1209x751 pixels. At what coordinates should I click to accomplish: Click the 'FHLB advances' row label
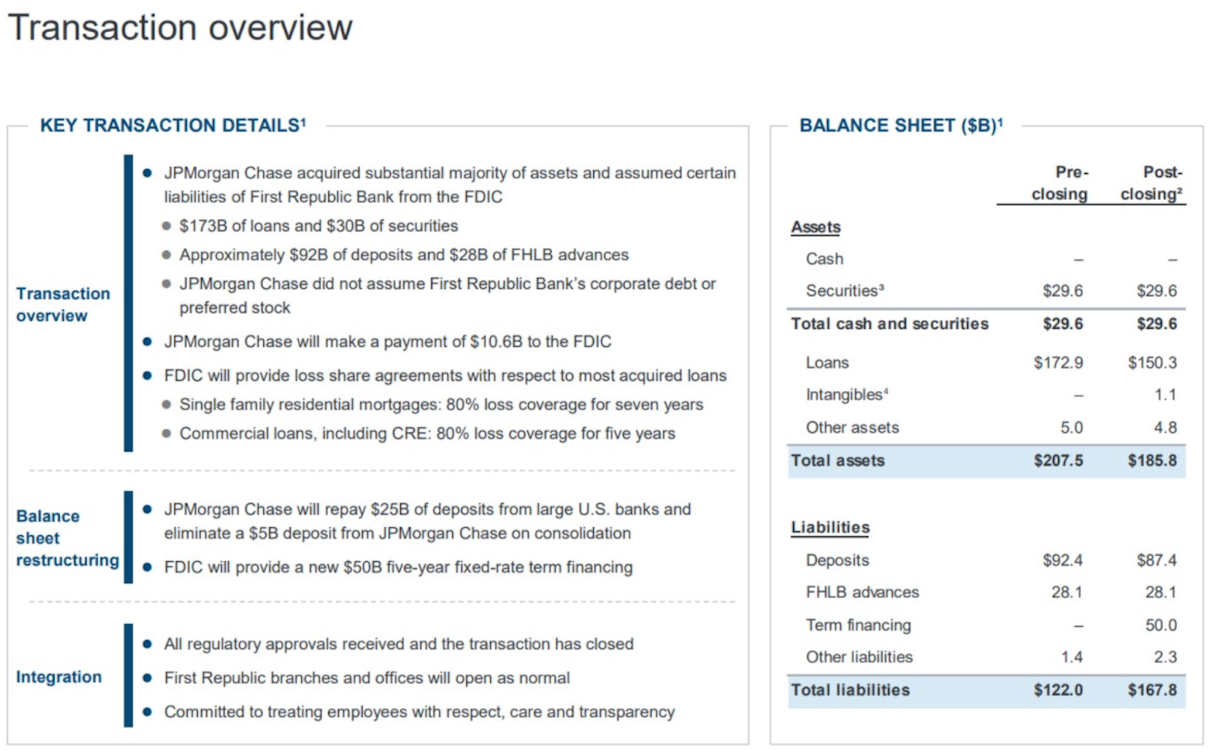coord(862,592)
